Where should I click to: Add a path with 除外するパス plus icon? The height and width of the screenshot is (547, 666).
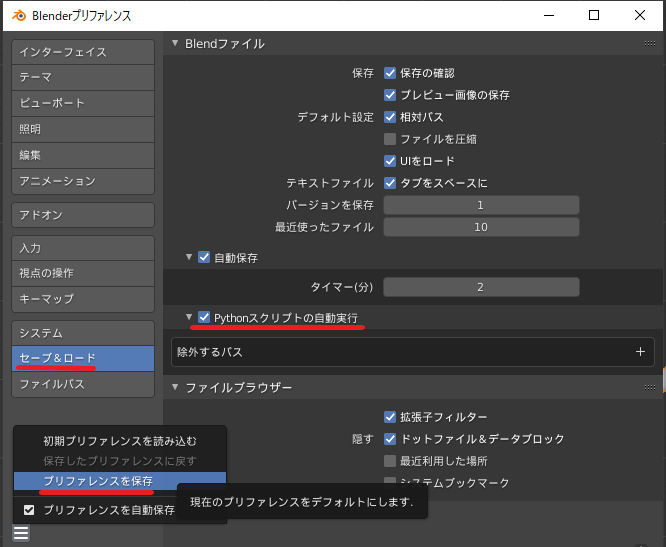(640, 352)
